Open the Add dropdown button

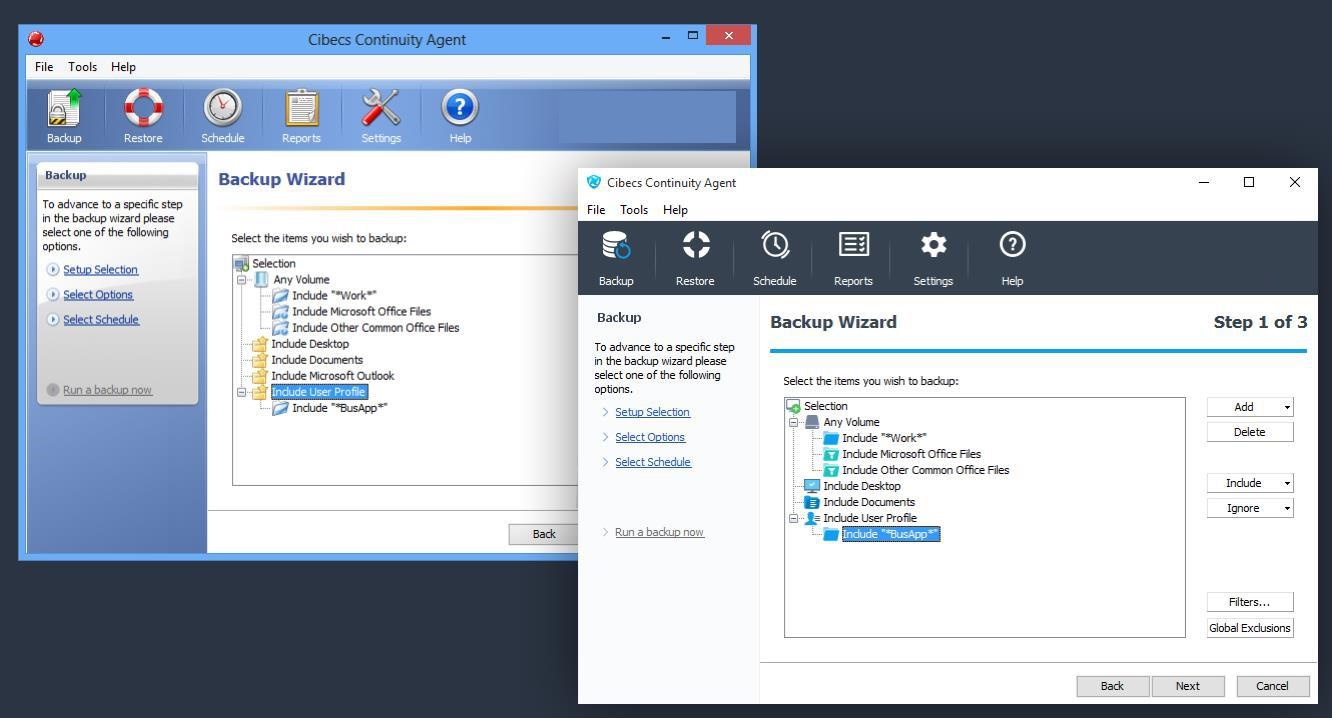[x=1250, y=407]
